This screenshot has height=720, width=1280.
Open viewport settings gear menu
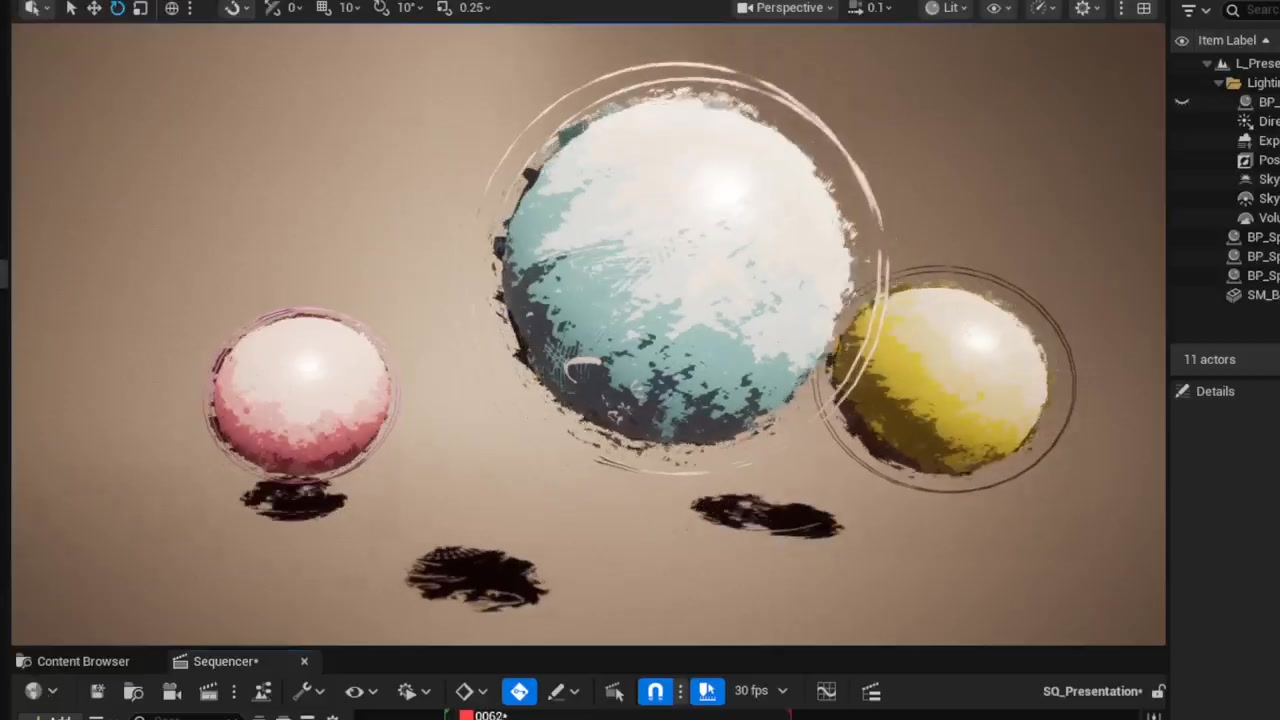point(1087,8)
